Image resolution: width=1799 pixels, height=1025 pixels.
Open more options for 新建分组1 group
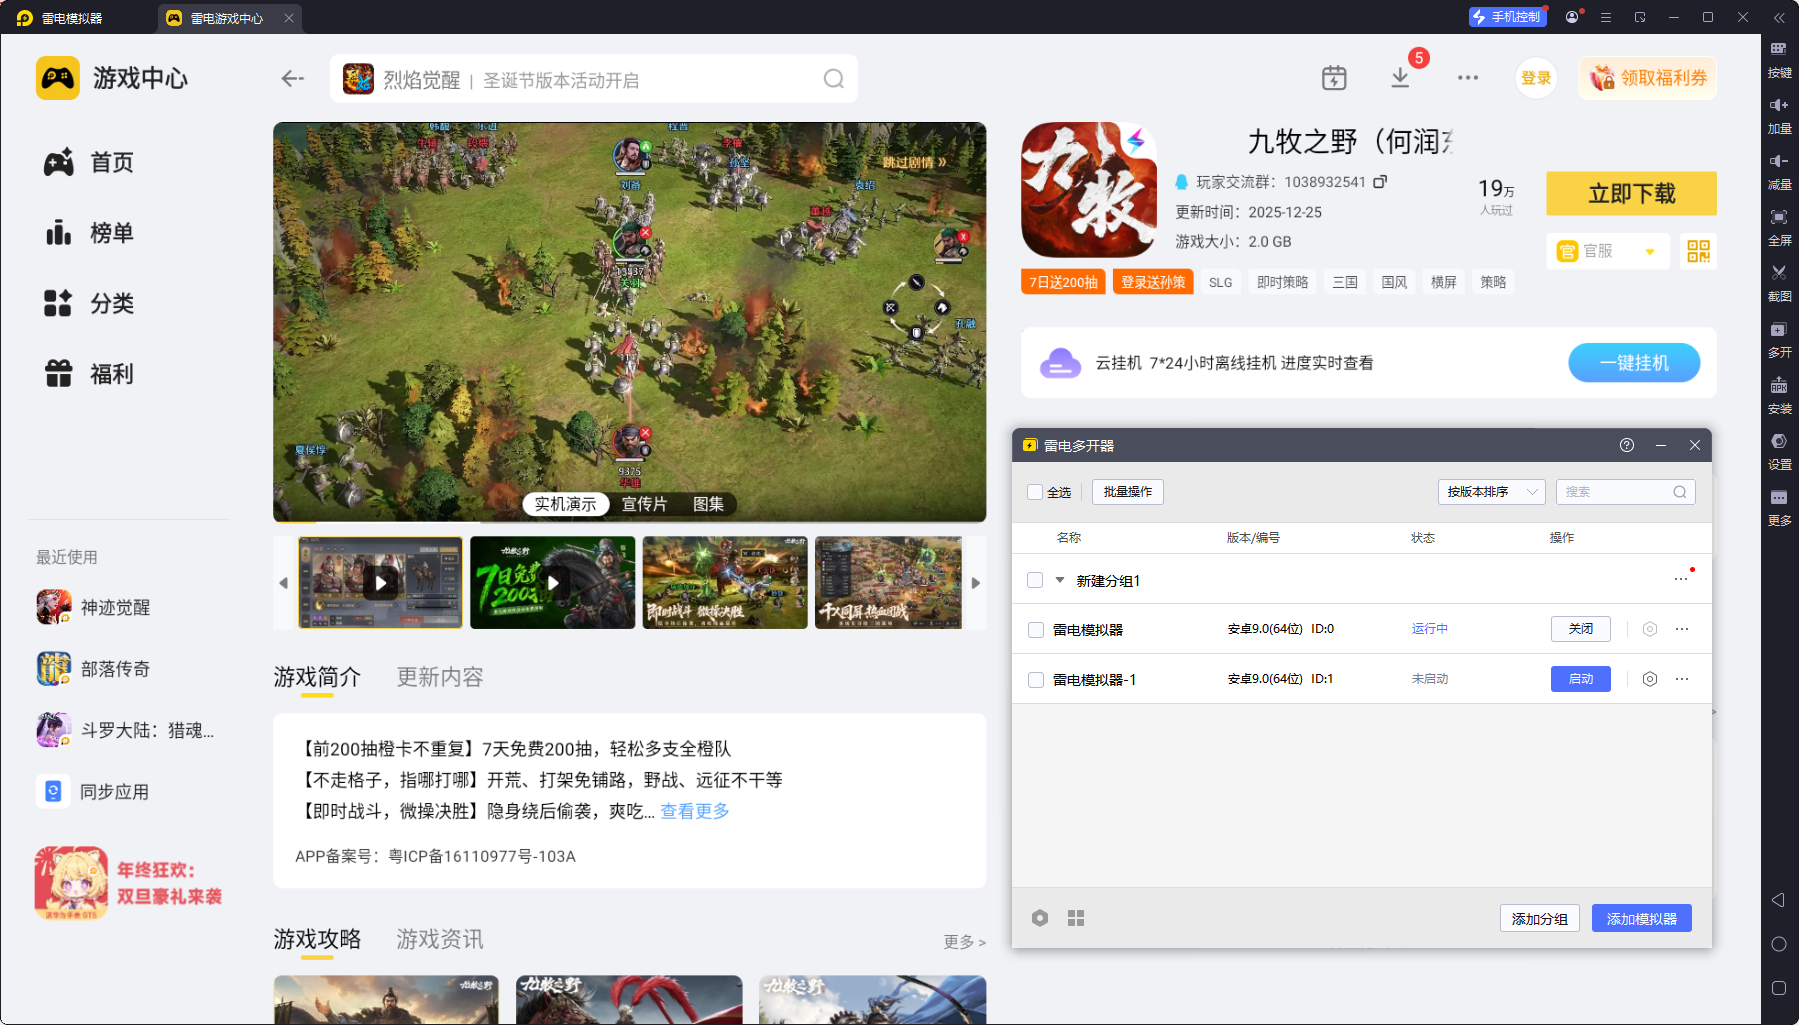click(1681, 580)
